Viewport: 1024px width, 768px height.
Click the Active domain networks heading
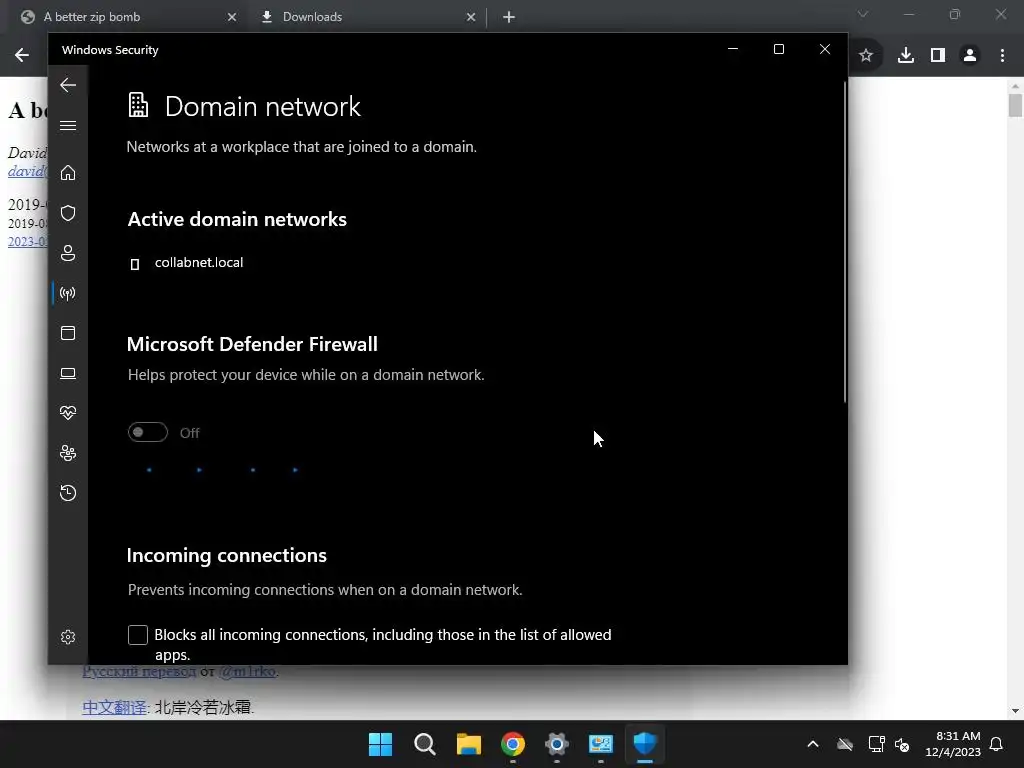pyautogui.click(x=237, y=219)
